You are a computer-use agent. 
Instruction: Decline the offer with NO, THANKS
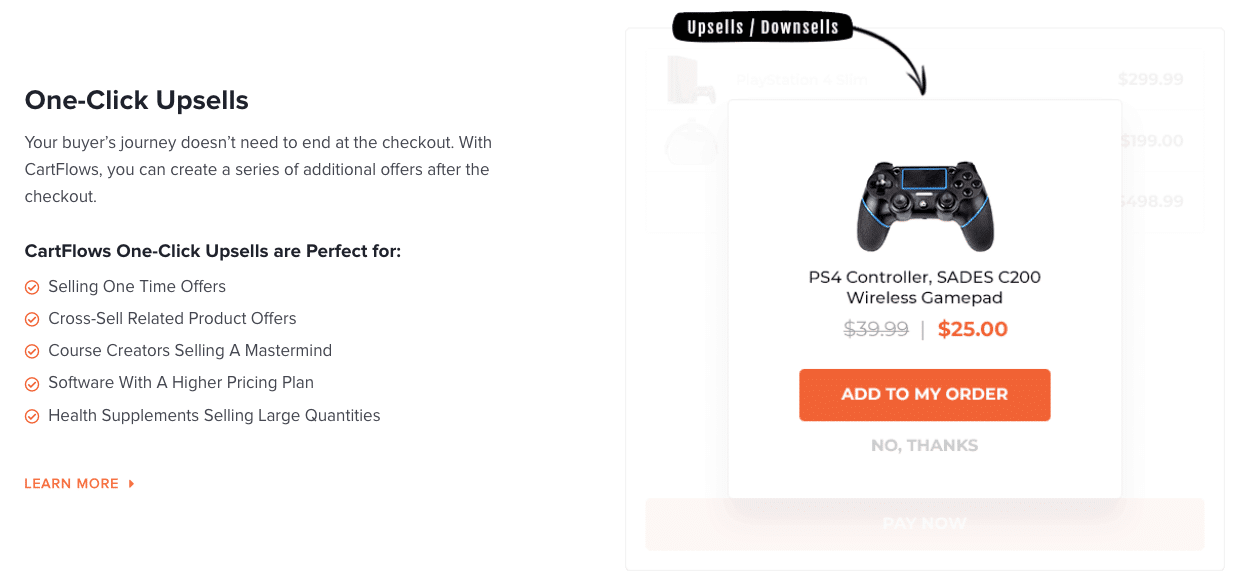point(925,446)
